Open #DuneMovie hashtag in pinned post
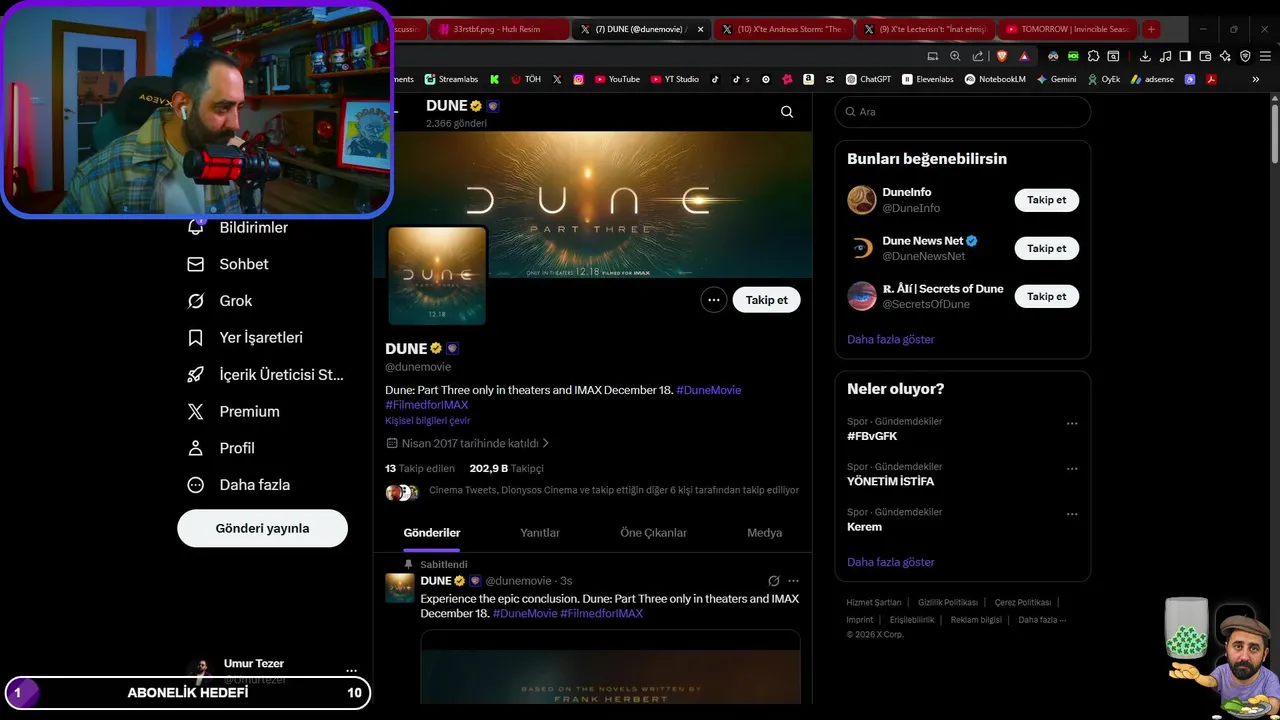This screenshot has height=720, width=1280. point(525,613)
